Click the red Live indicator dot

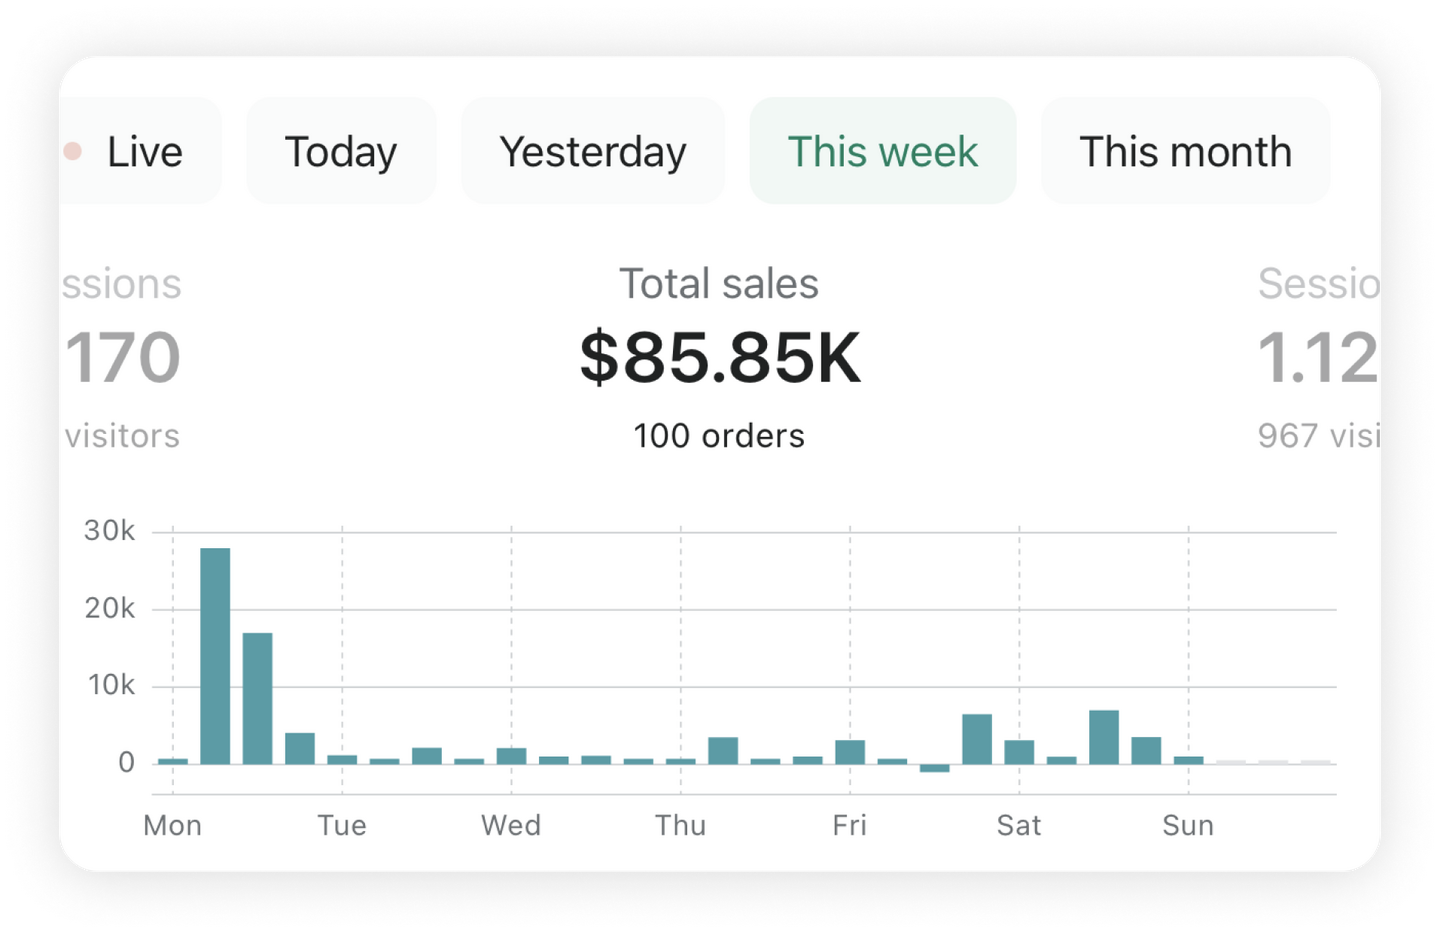click(73, 152)
